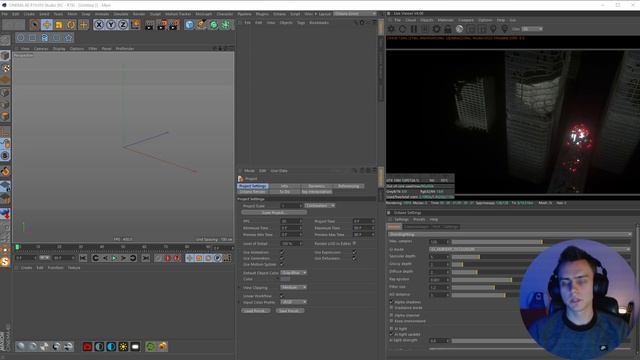The width and height of the screenshot is (640, 360).
Task: Click the green Subdivision Surface icon
Action: 213,25
